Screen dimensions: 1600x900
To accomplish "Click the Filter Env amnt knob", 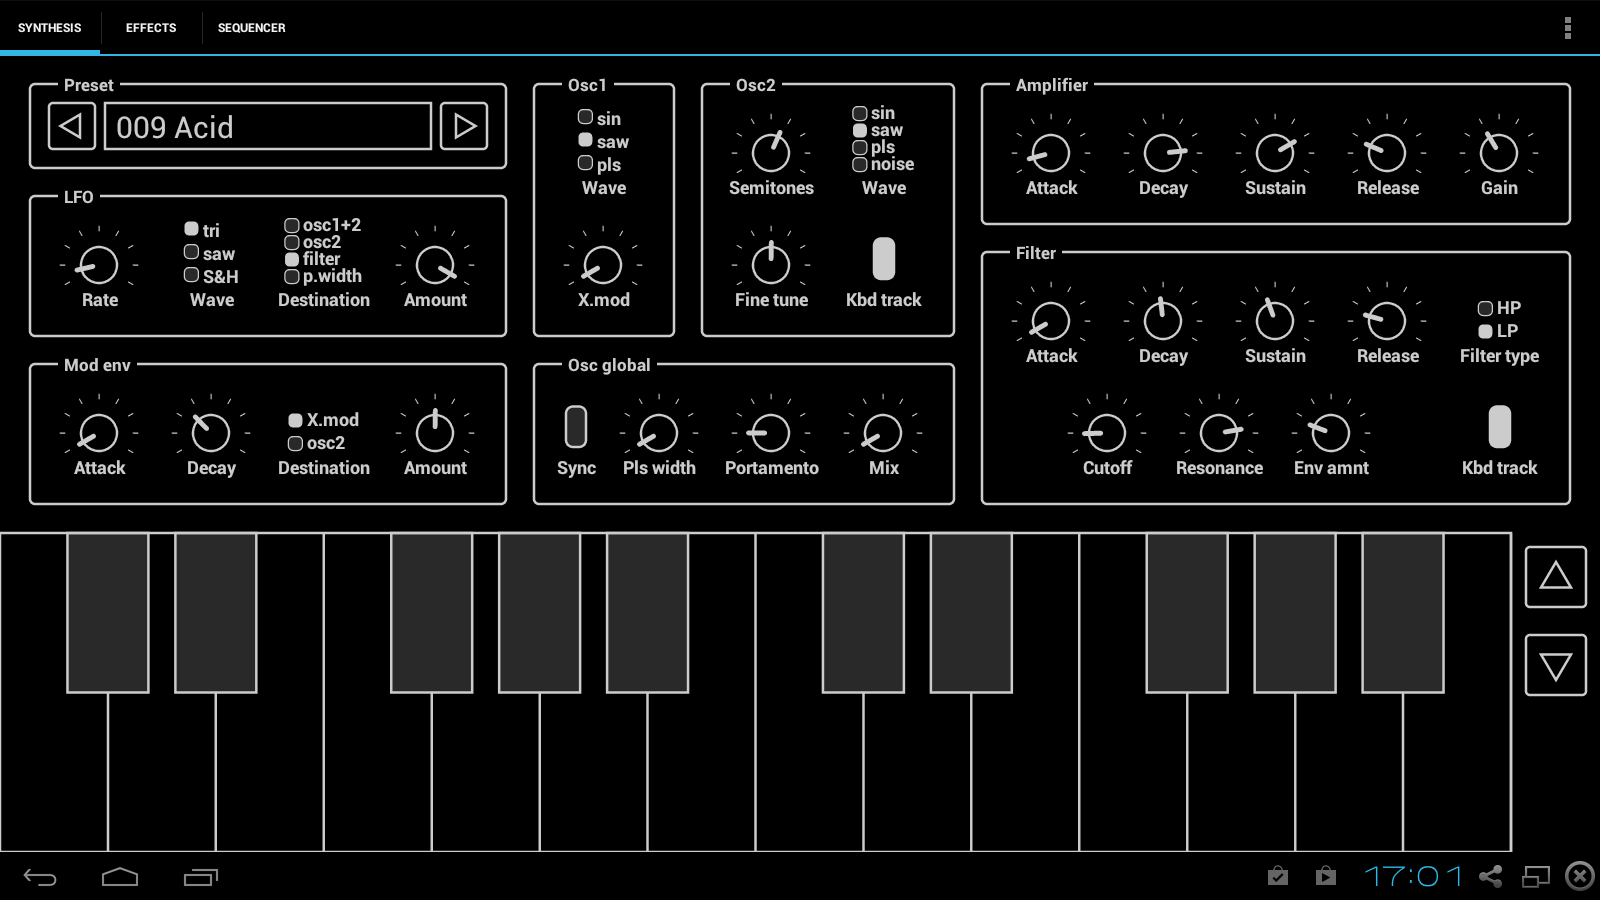I will point(1332,433).
